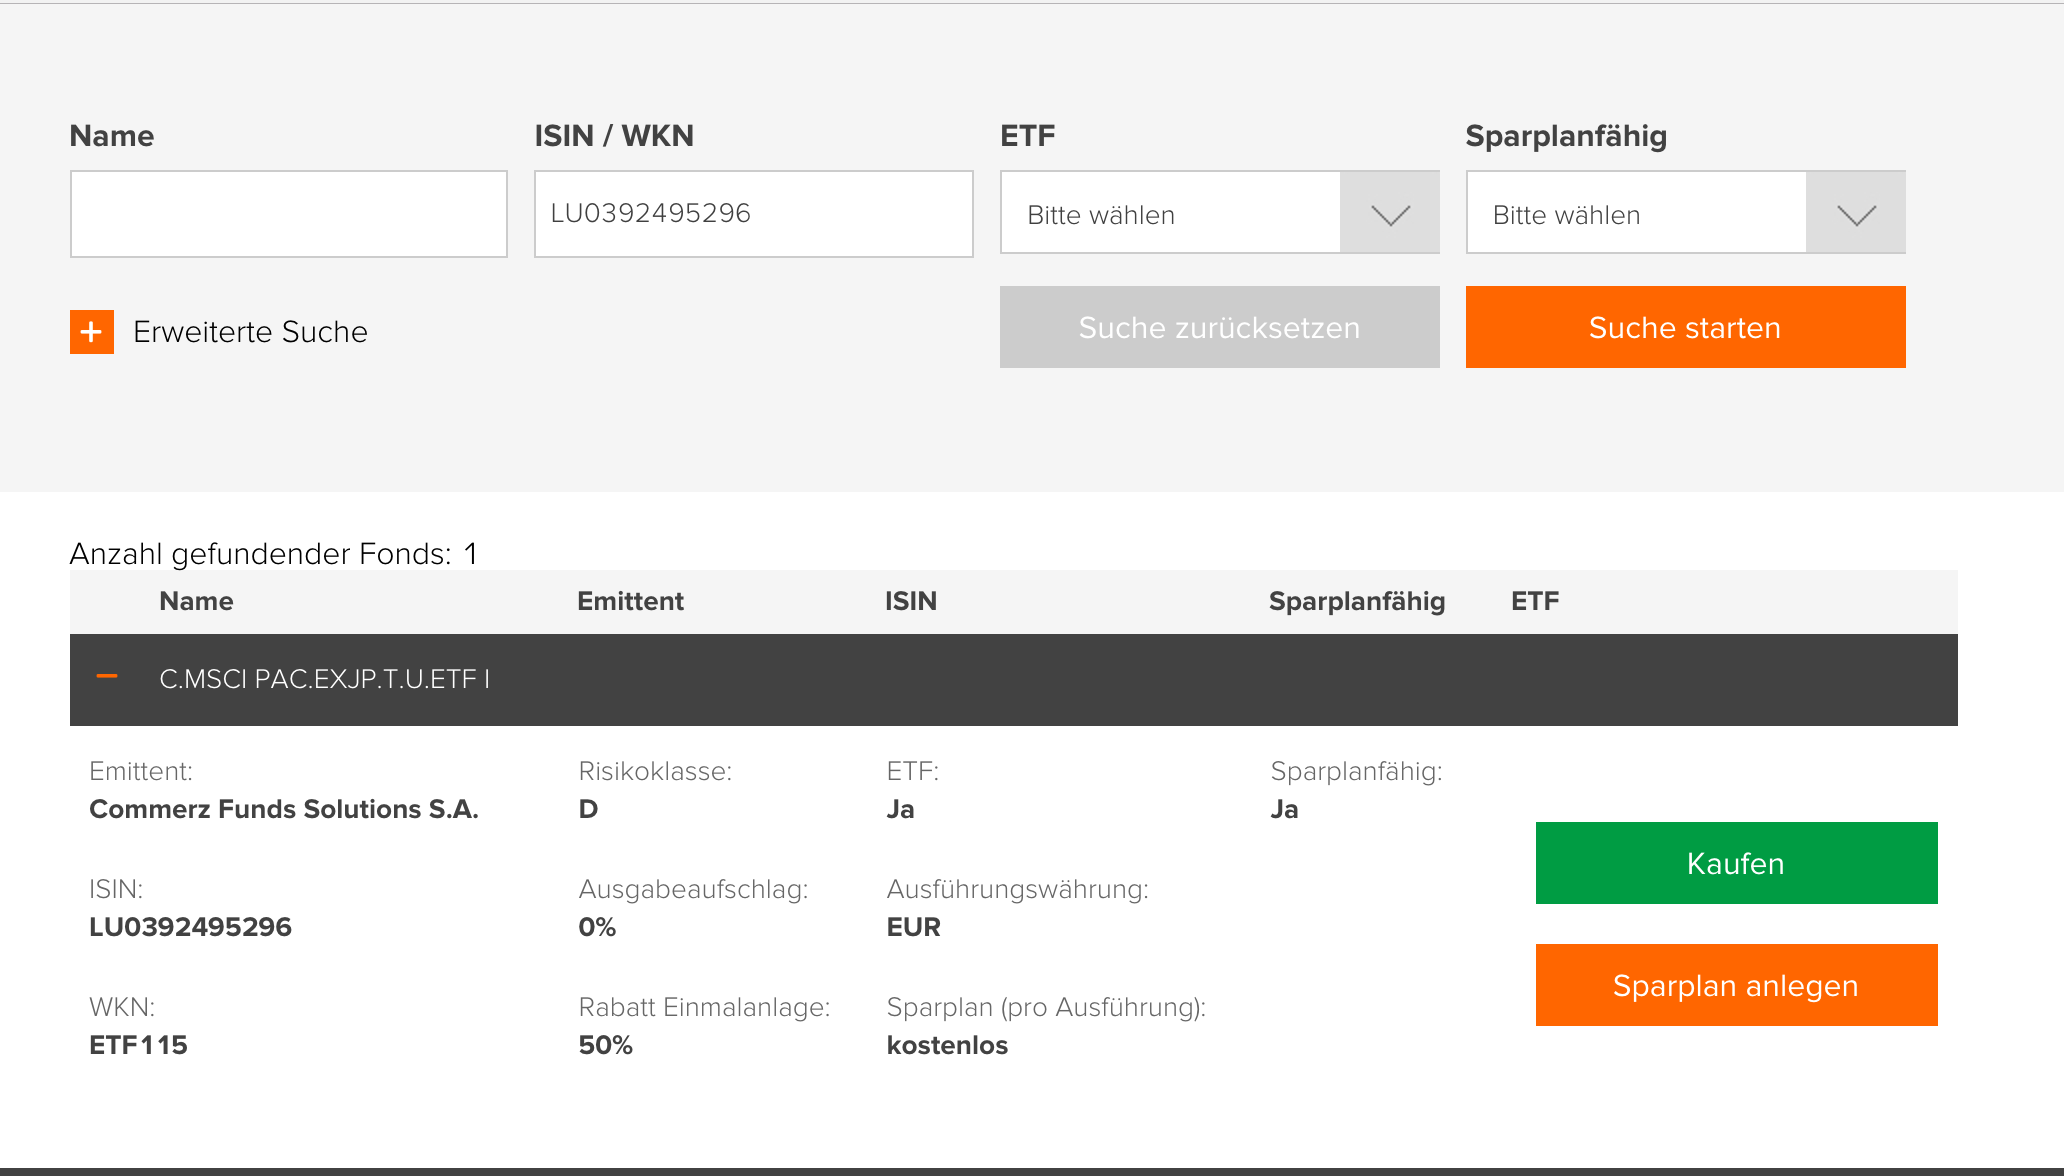This screenshot has width=2064, height=1176.
Task: Click the orange plus icon for Erweiterte Suche
Action: click(91, 332)
